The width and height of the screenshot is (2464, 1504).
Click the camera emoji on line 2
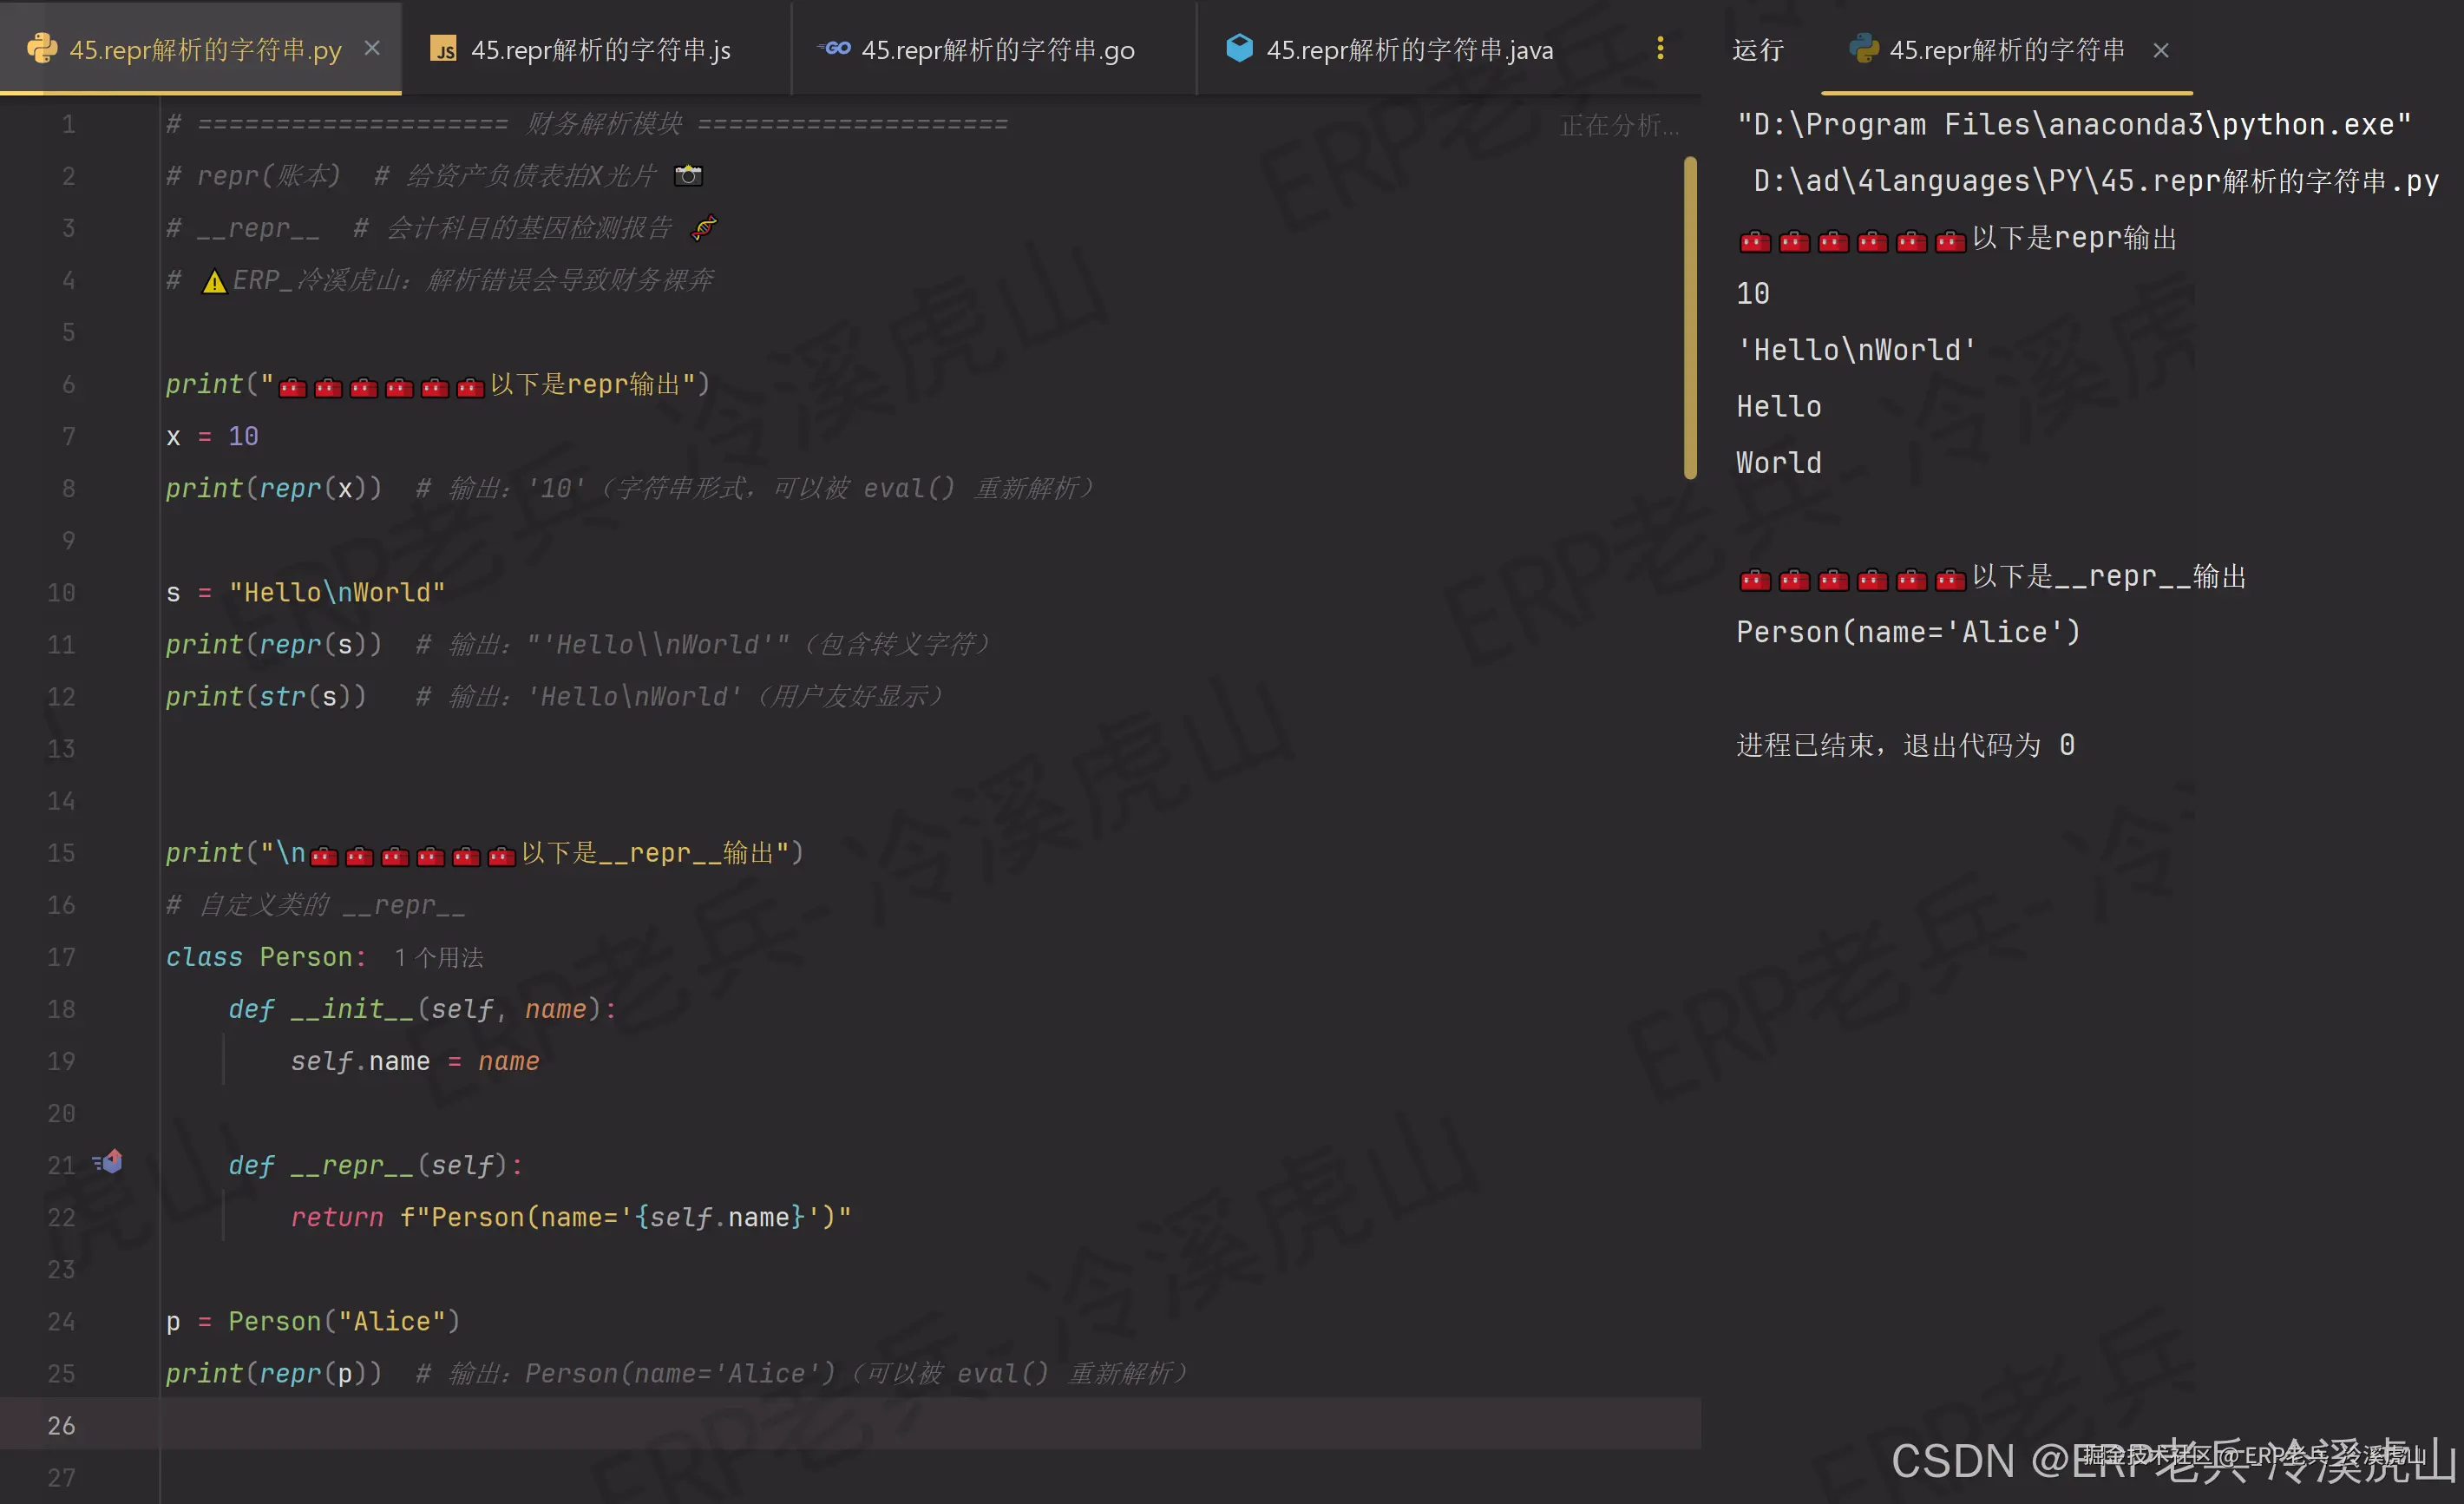pos(688,176)
